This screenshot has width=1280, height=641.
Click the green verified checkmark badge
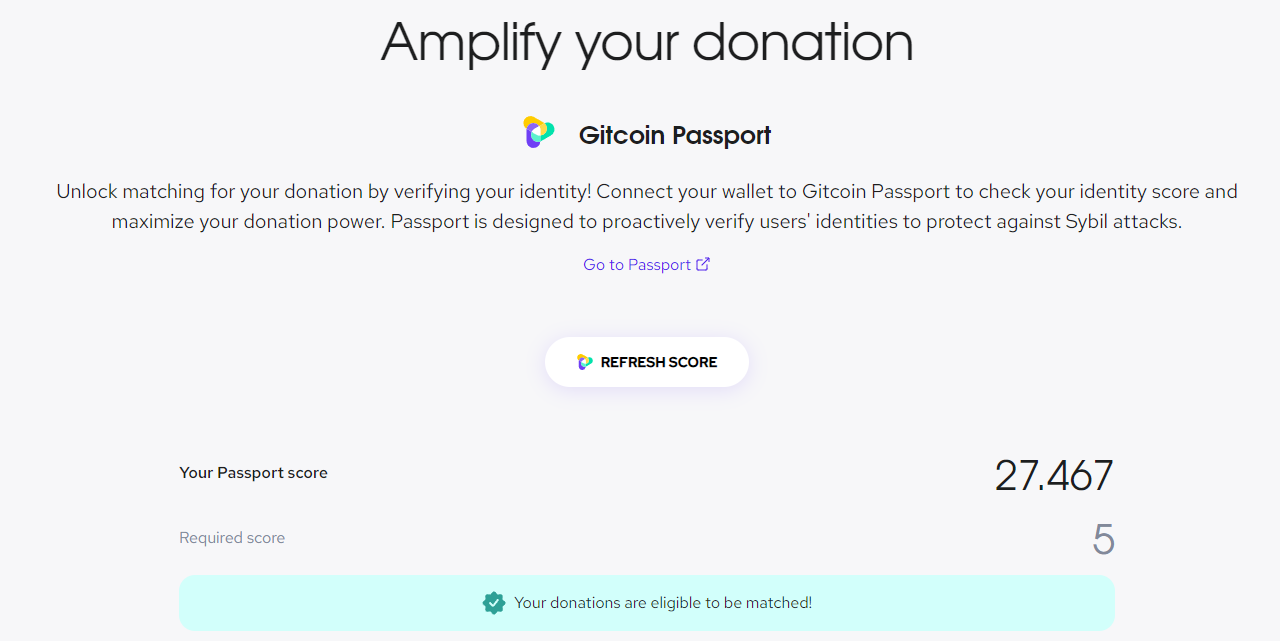494,603
